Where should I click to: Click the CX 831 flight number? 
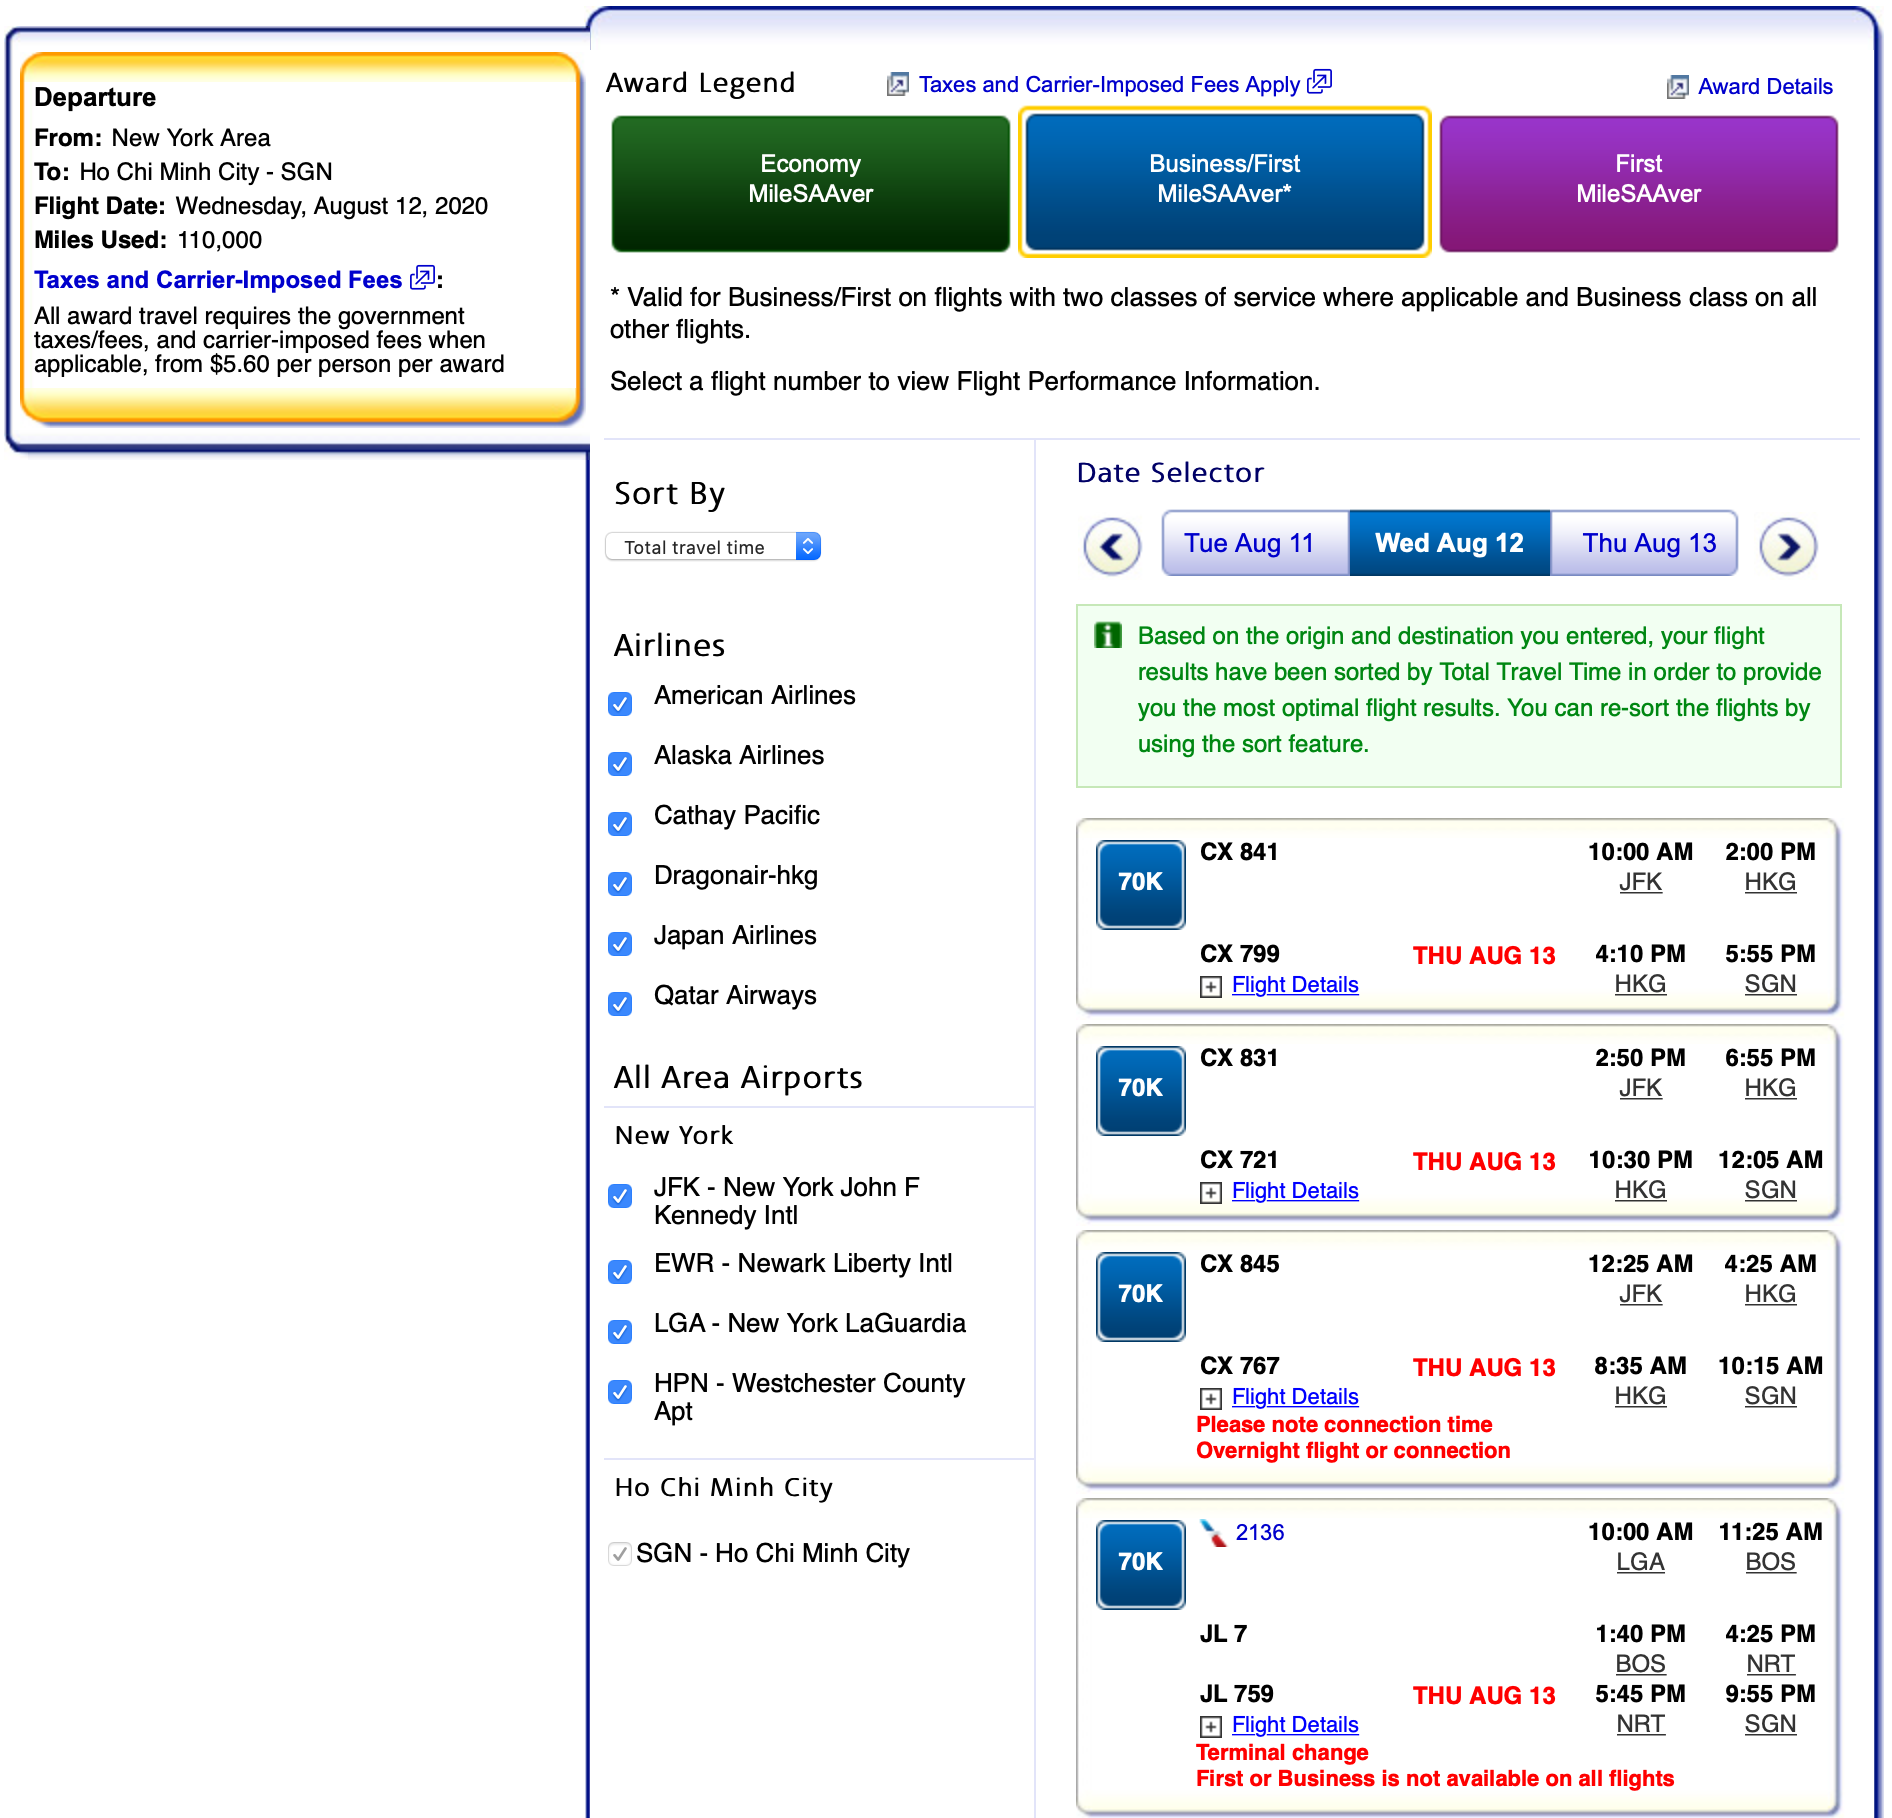click(1239, 1058)
